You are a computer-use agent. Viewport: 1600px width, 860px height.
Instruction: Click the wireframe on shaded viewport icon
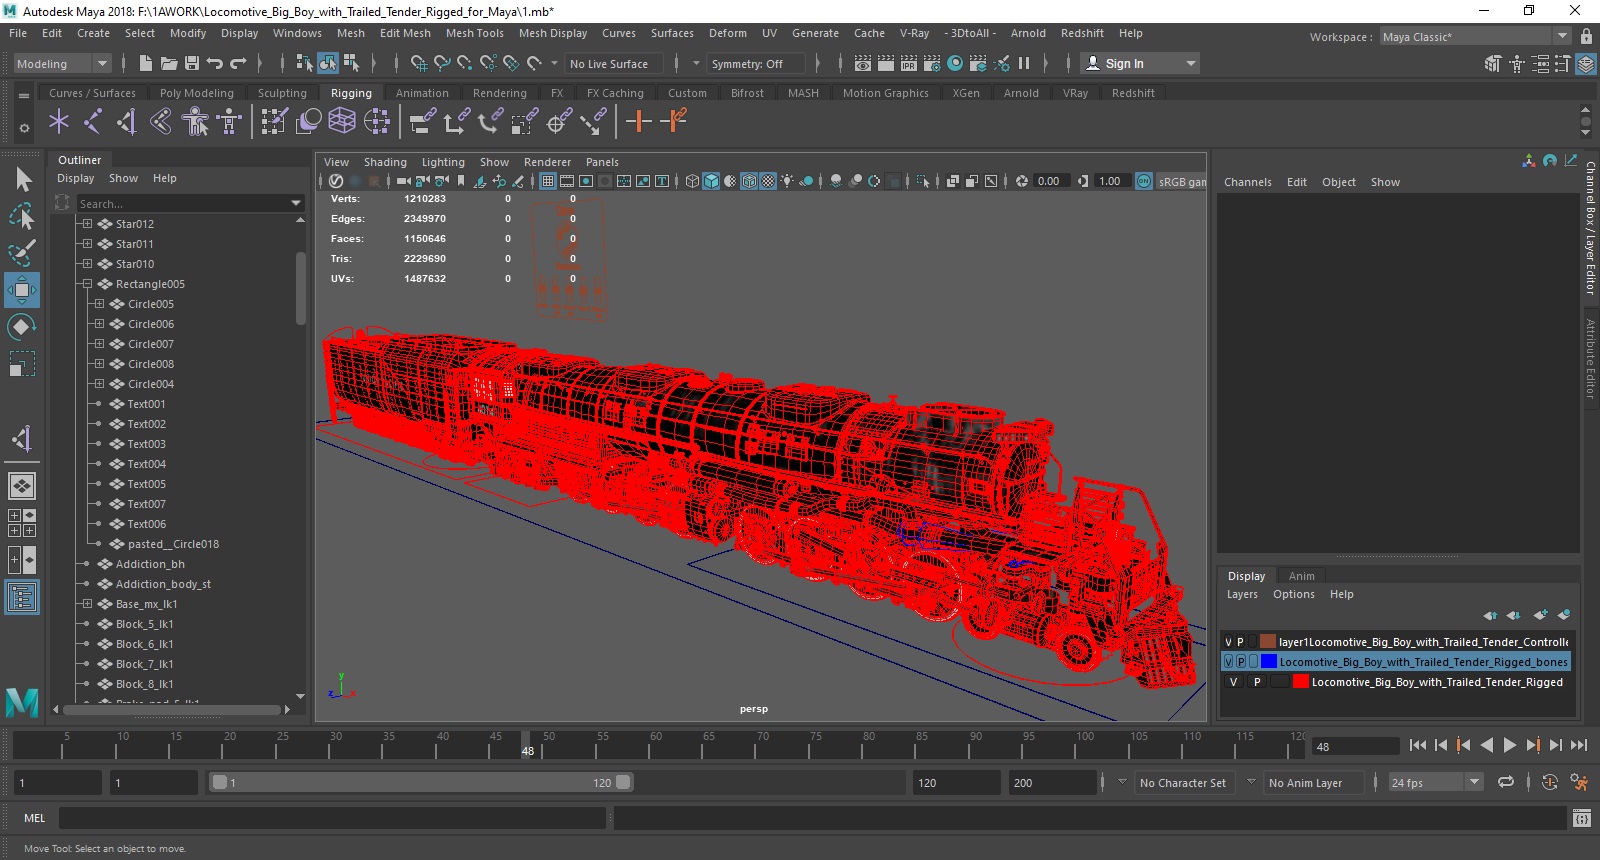point(749,181)
